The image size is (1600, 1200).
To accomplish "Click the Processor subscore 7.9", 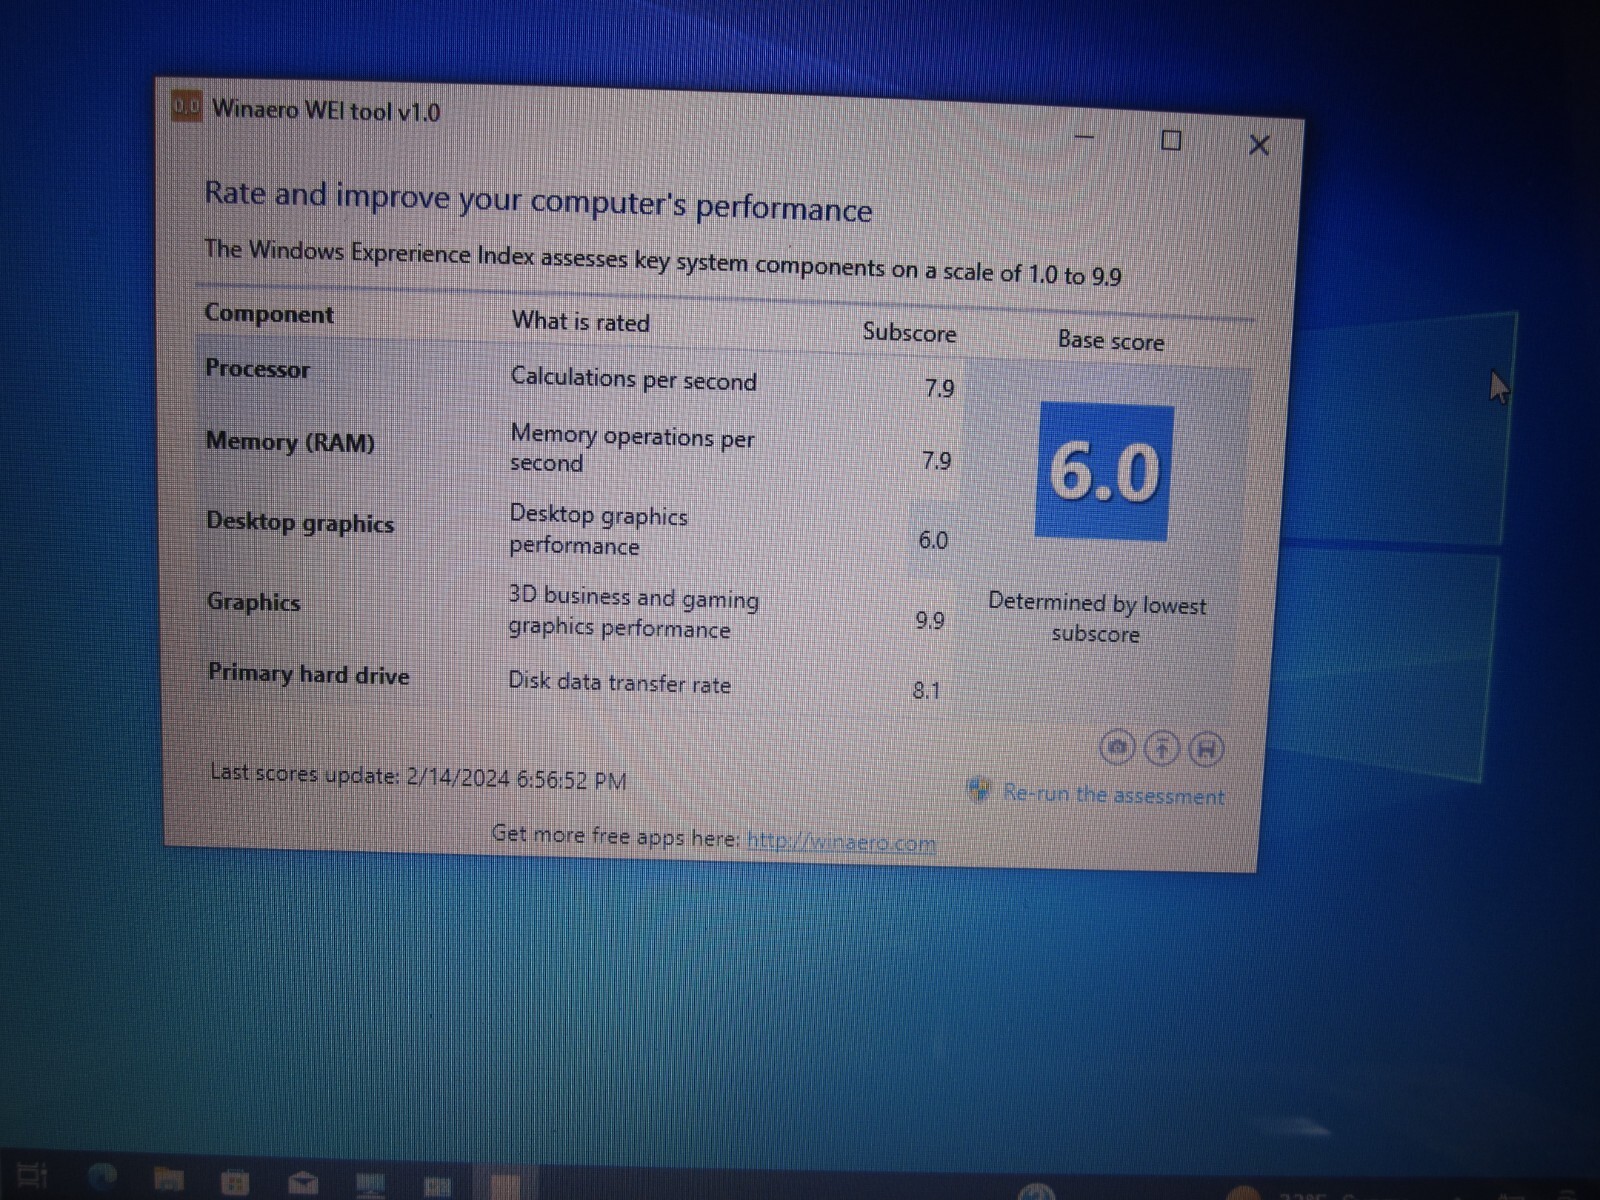I will pyautogui.click(x=939, y=388).
